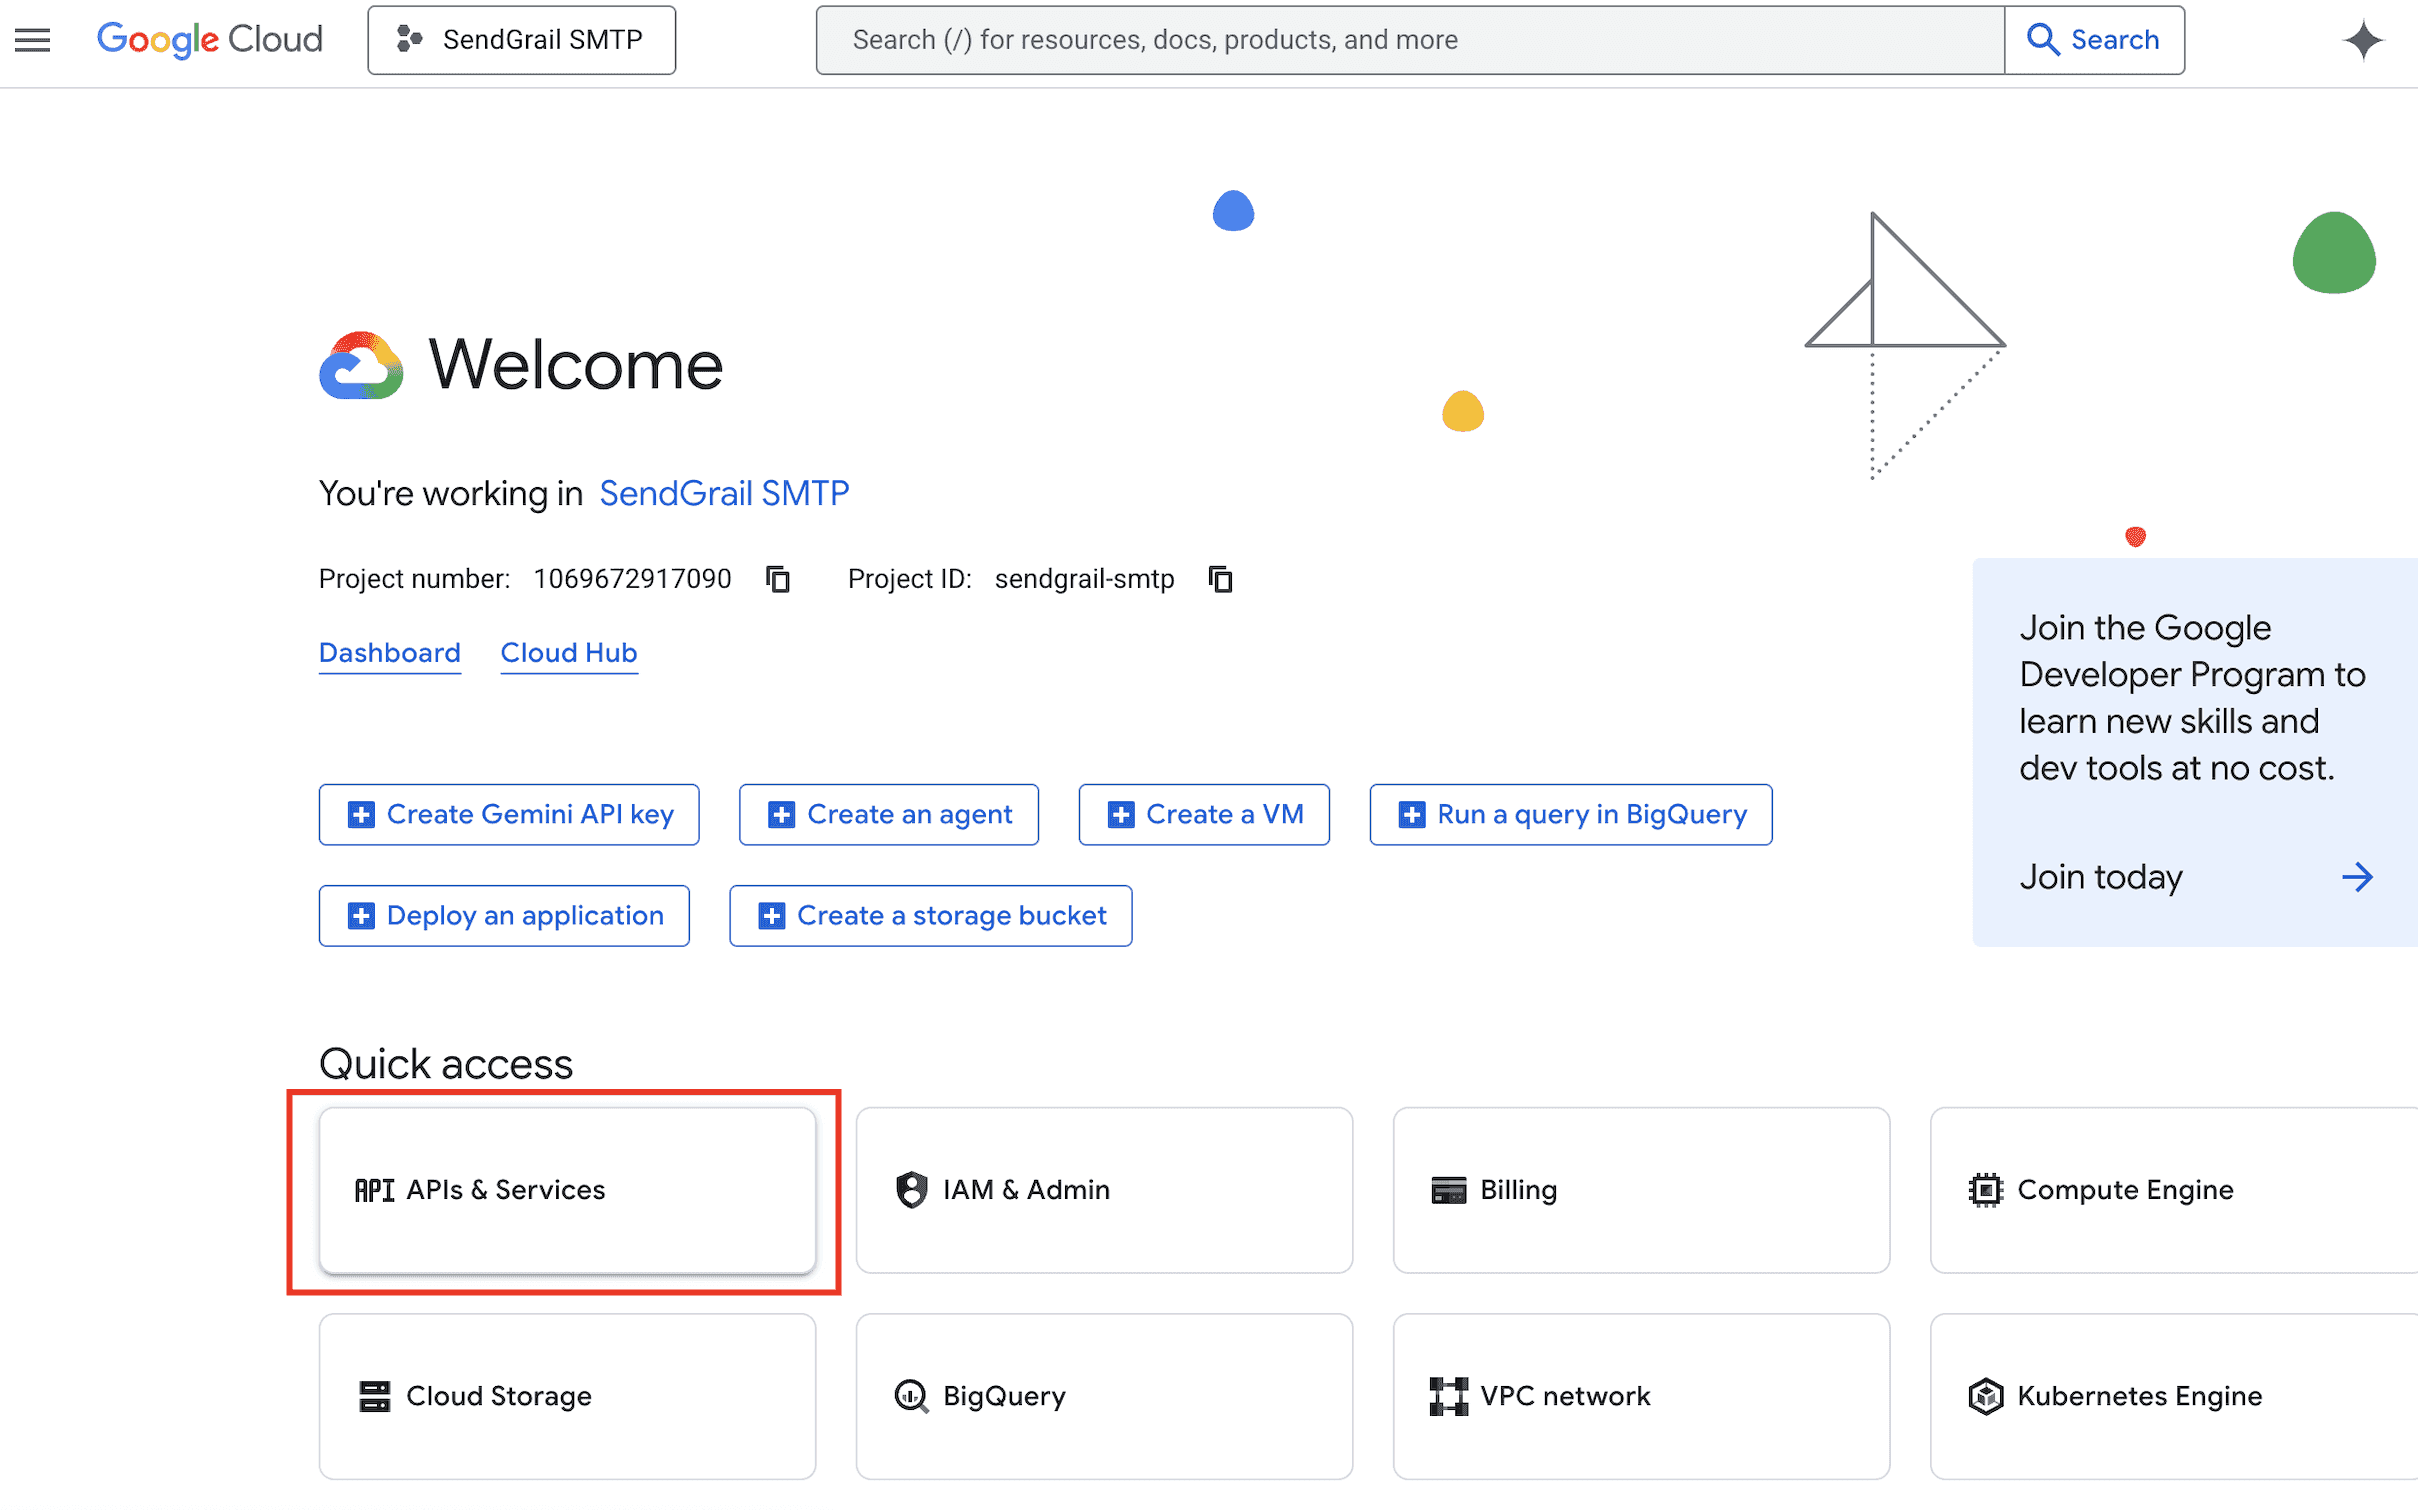Click the Cloud Storage icon
The image size is (2418, 1510).
(x=374, y=1396)
